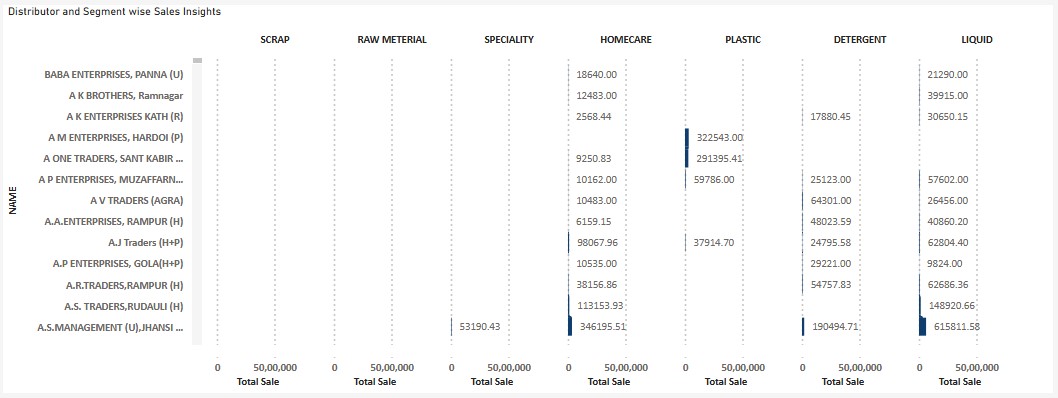Viewport: 1058px width, 398px height.
Task: Select distributor A K BROTHERS, Ramnagar
Action: (x=126, y=96)
